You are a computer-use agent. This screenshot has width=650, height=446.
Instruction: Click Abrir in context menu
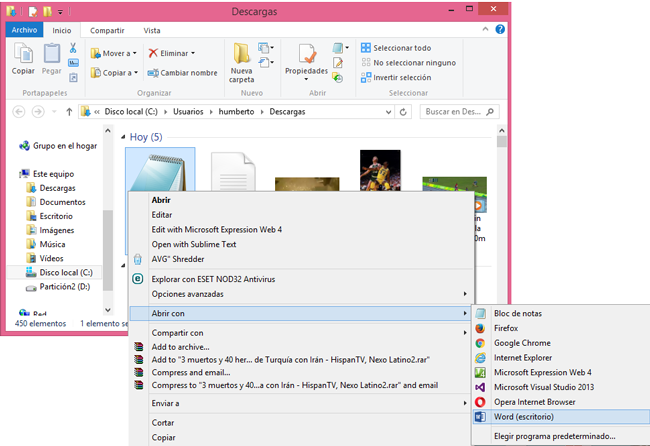click(x=301, y=200)
